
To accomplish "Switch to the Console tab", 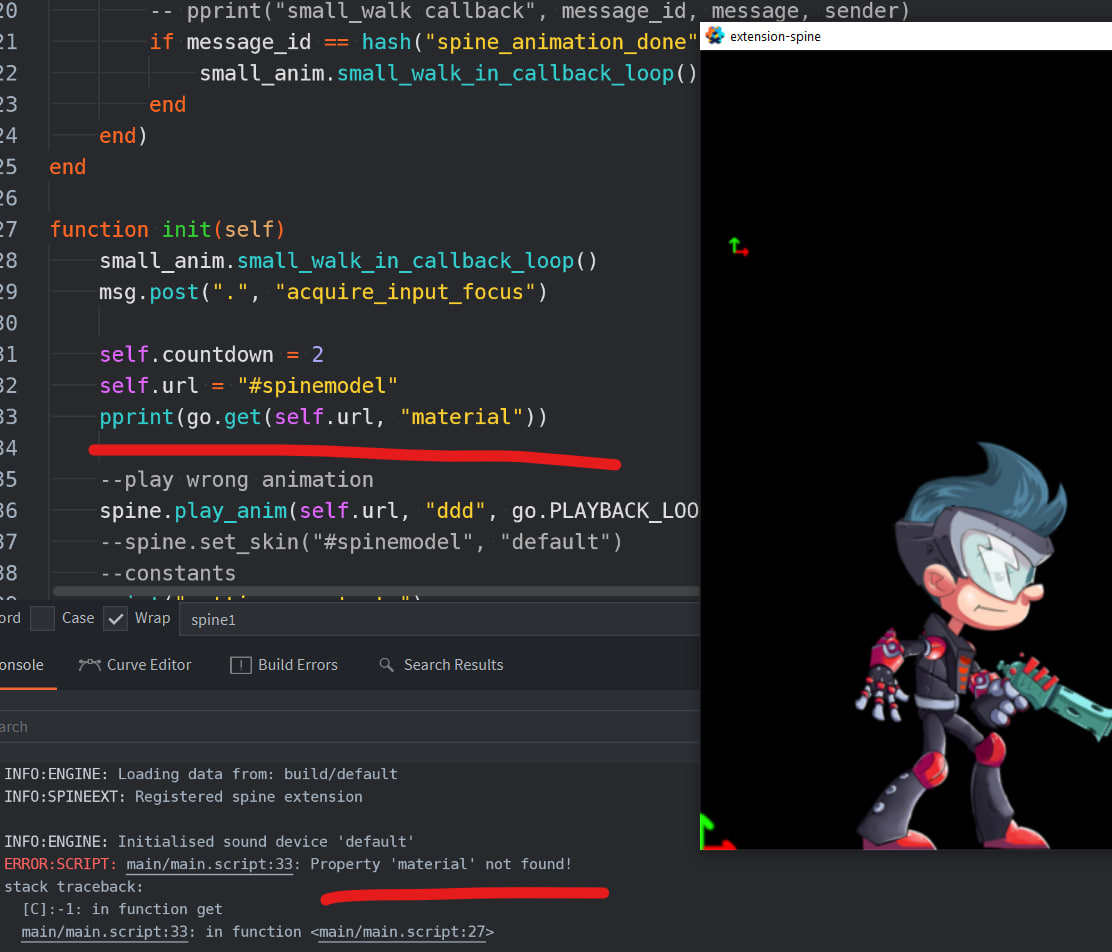I will coord(22,665).
